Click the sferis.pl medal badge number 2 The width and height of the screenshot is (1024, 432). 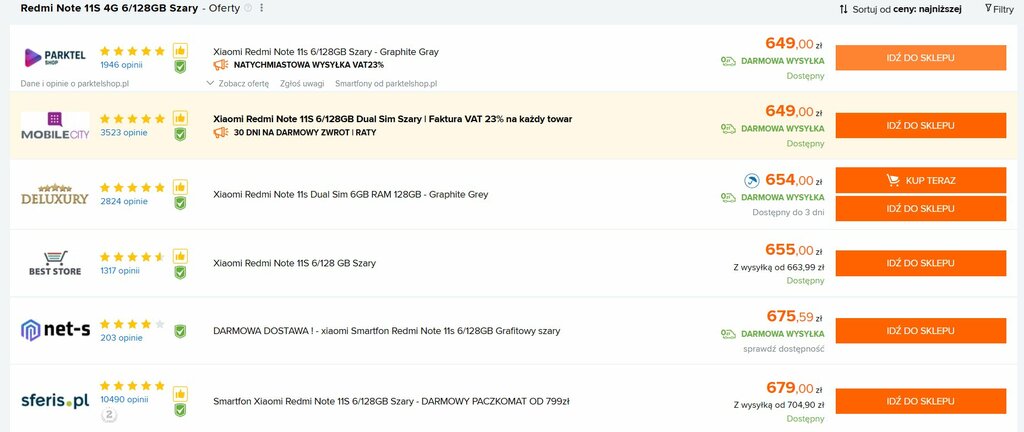(x=110, y=415)
